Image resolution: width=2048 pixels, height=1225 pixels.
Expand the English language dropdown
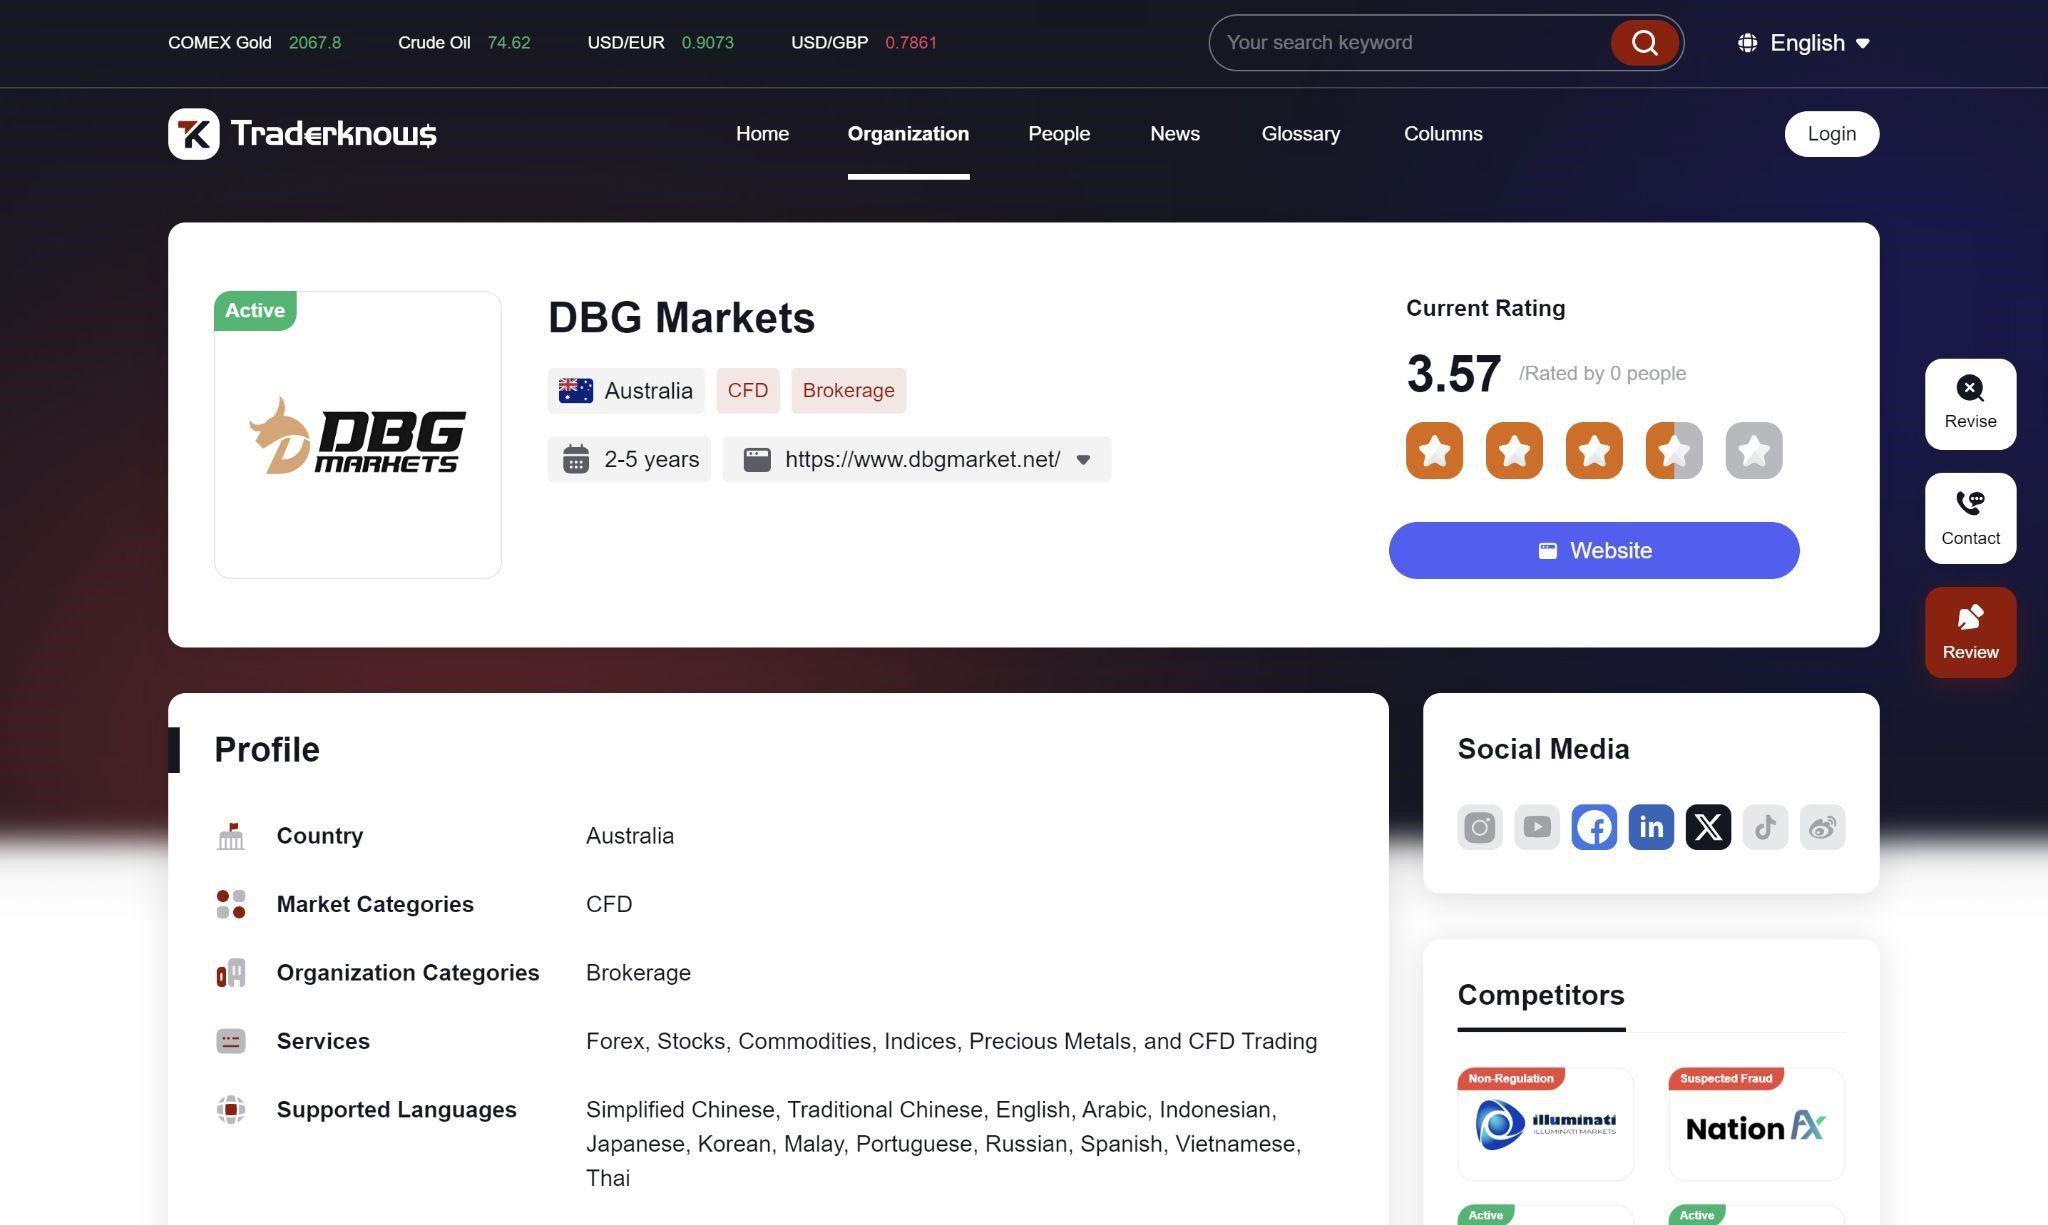1805,43
